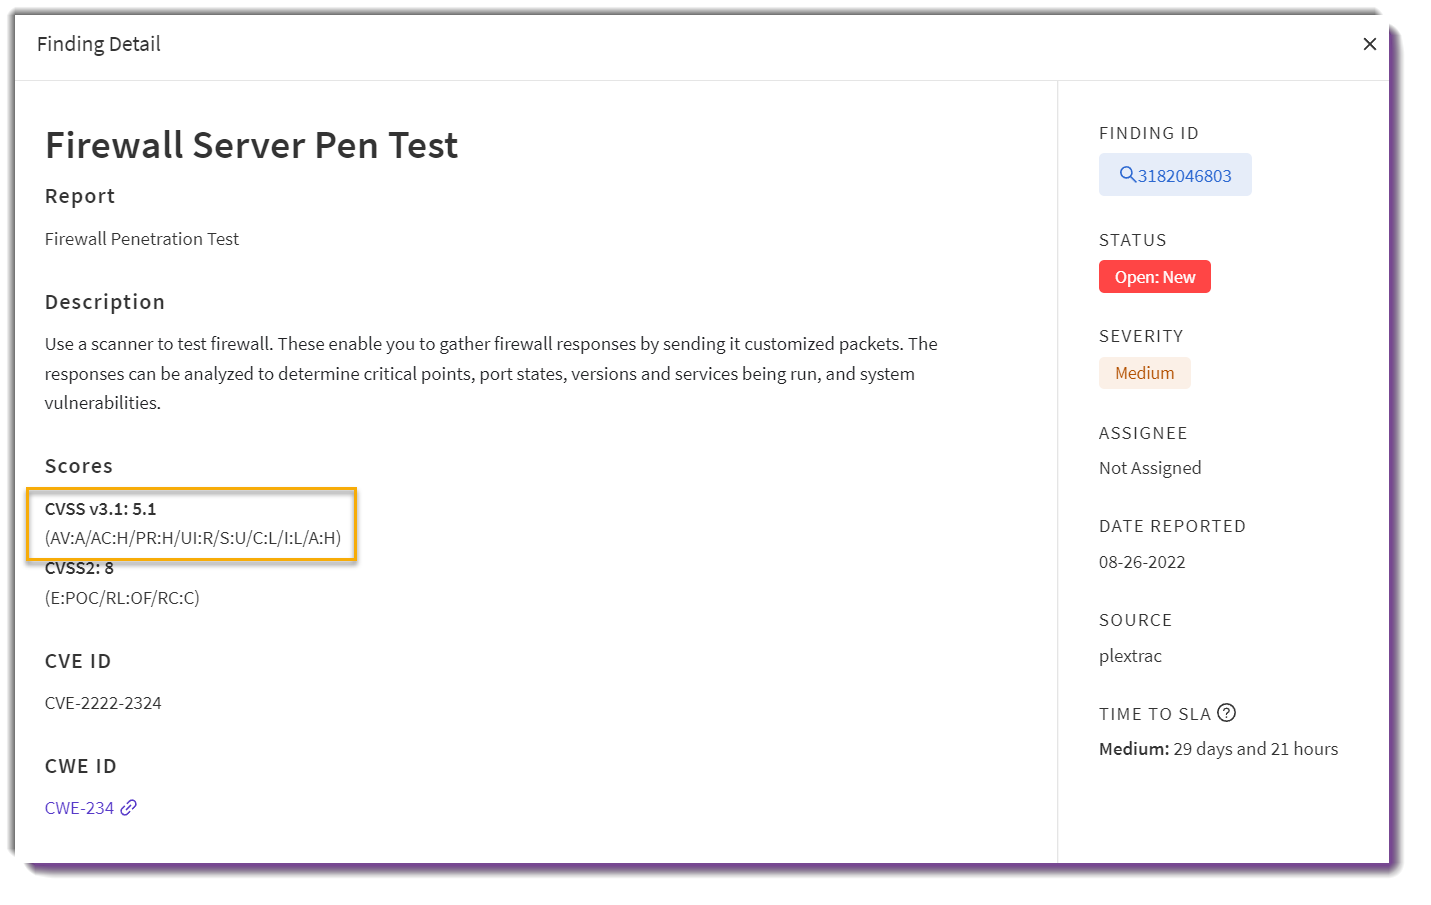The height and width of the screenshot is (905, 1431).
Task: Click the E:POC/RL:OF/RC:C vector text
Action: click(x=122, y=598)
